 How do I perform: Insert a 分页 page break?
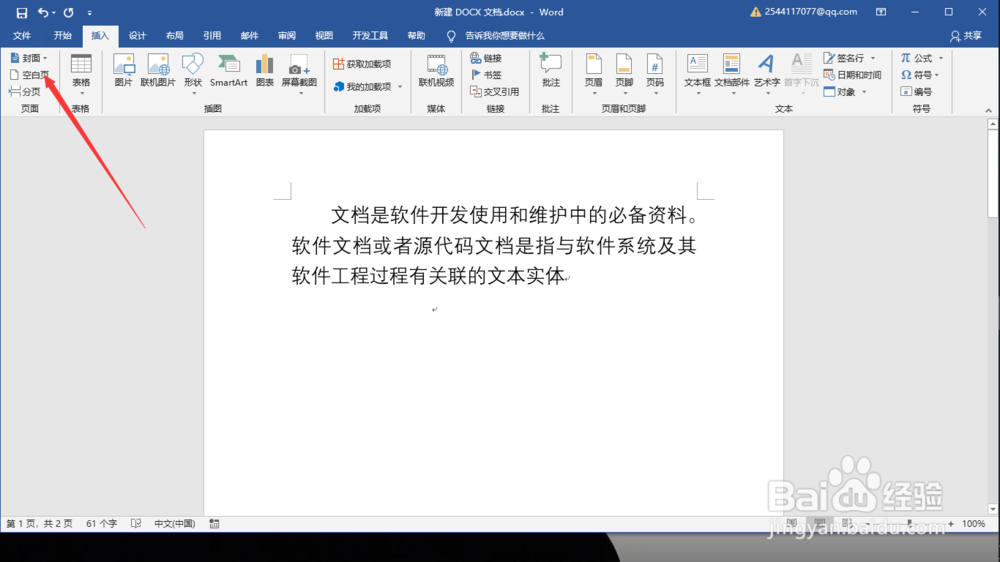[26, 92]
